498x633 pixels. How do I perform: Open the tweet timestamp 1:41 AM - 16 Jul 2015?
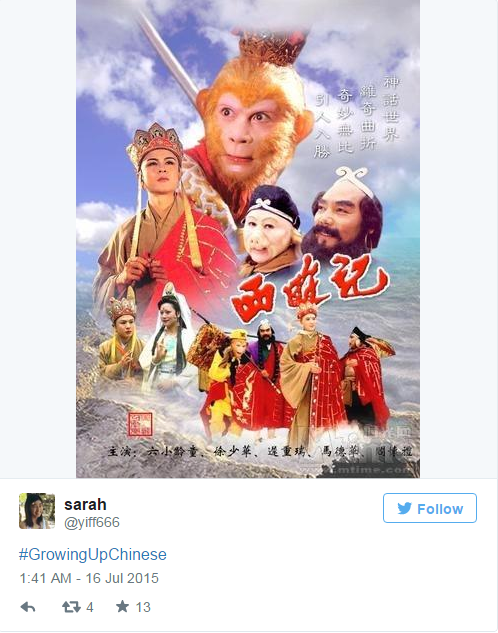[89, 578]
